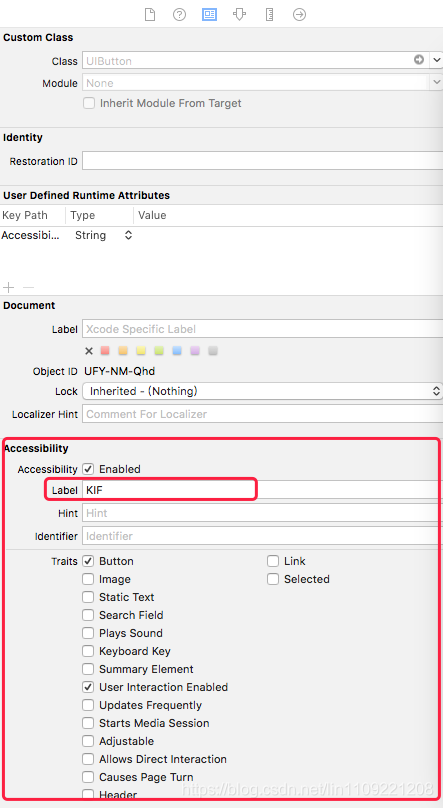Click the Module None field
This screenshot has width=443, height=808.
tap(256, 82)
